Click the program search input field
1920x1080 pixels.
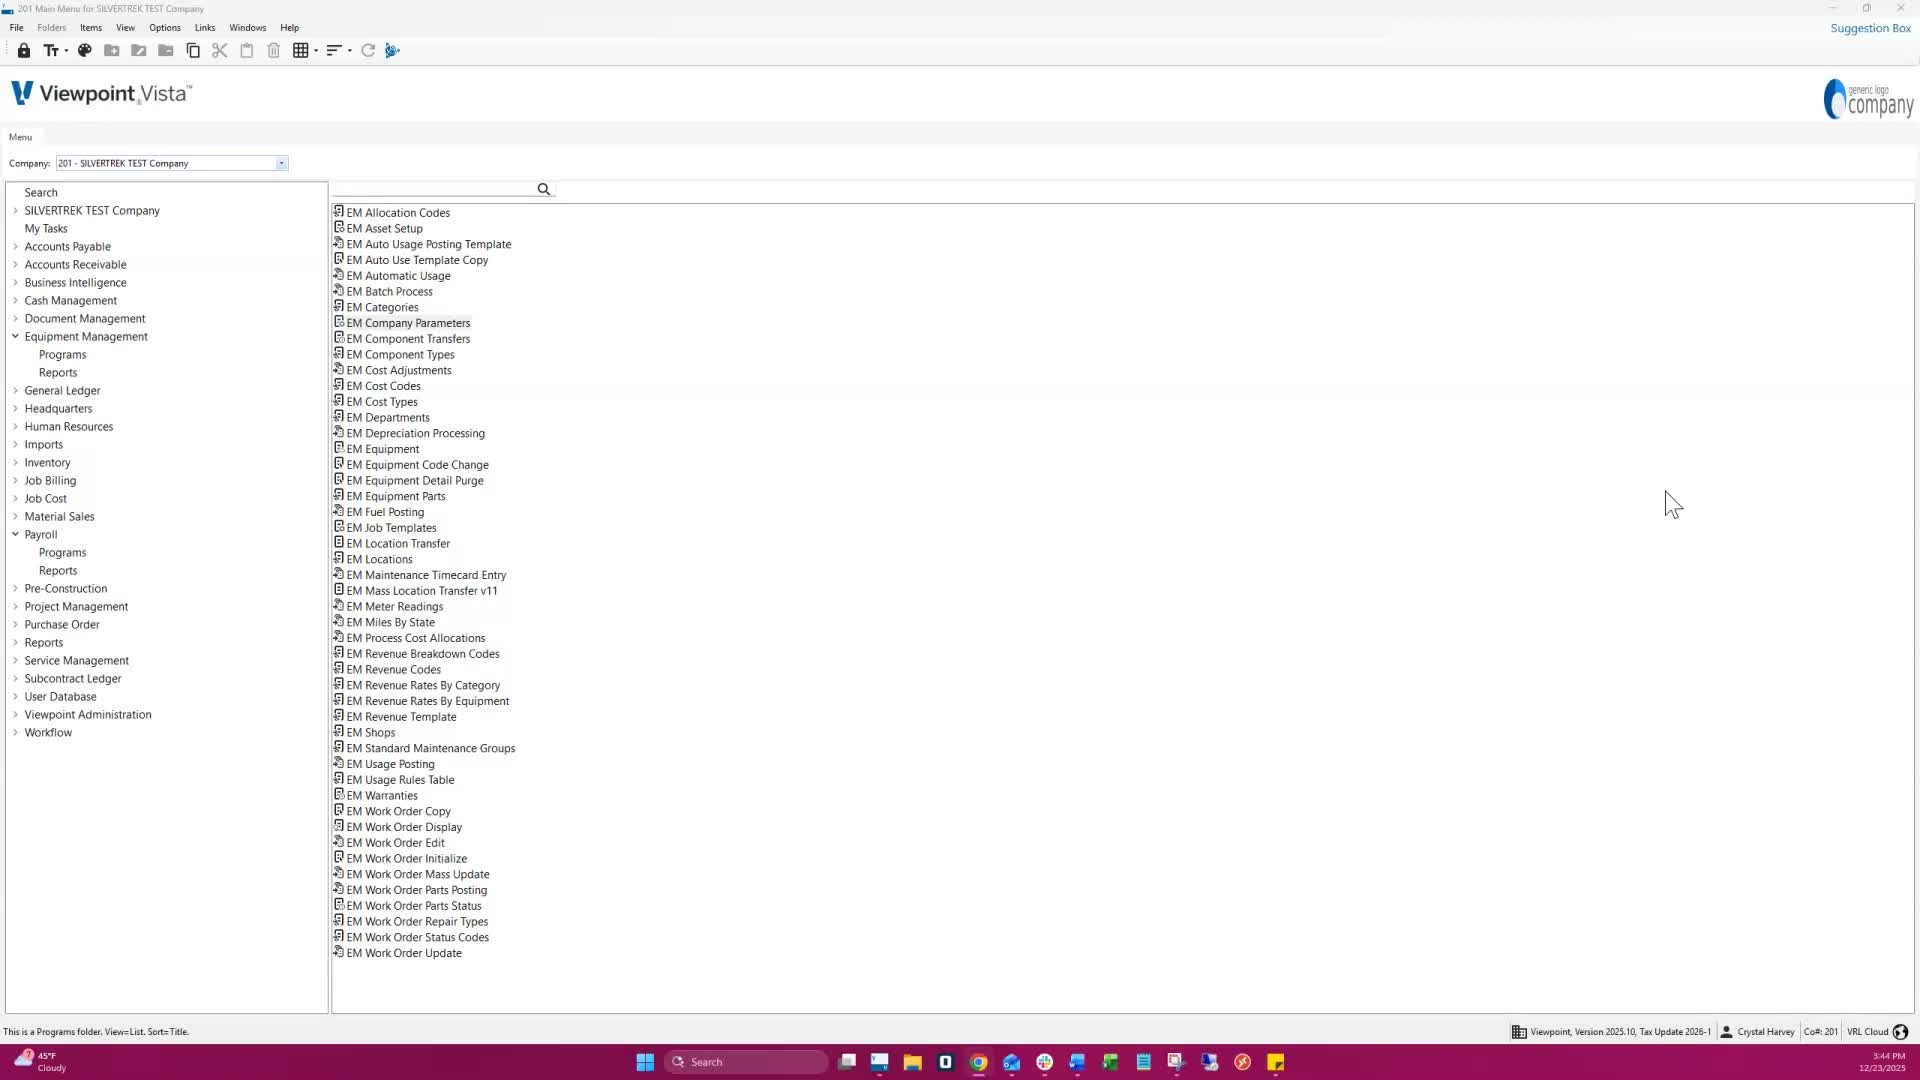click(435, 189)
